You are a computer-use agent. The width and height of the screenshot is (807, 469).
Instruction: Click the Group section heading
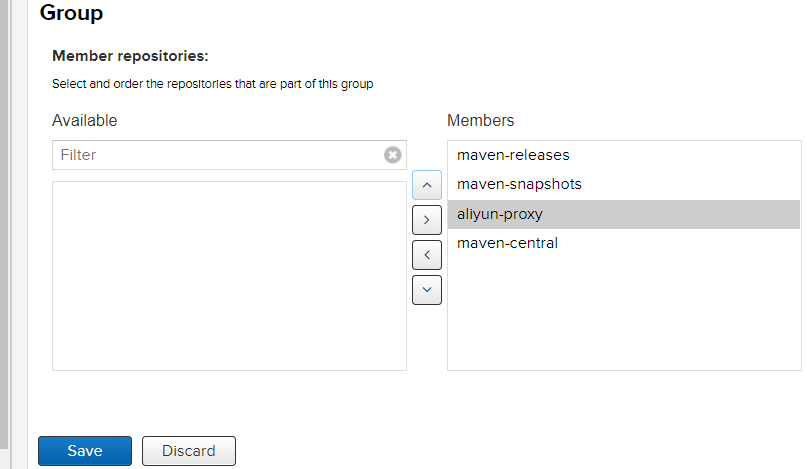point(71,14)
